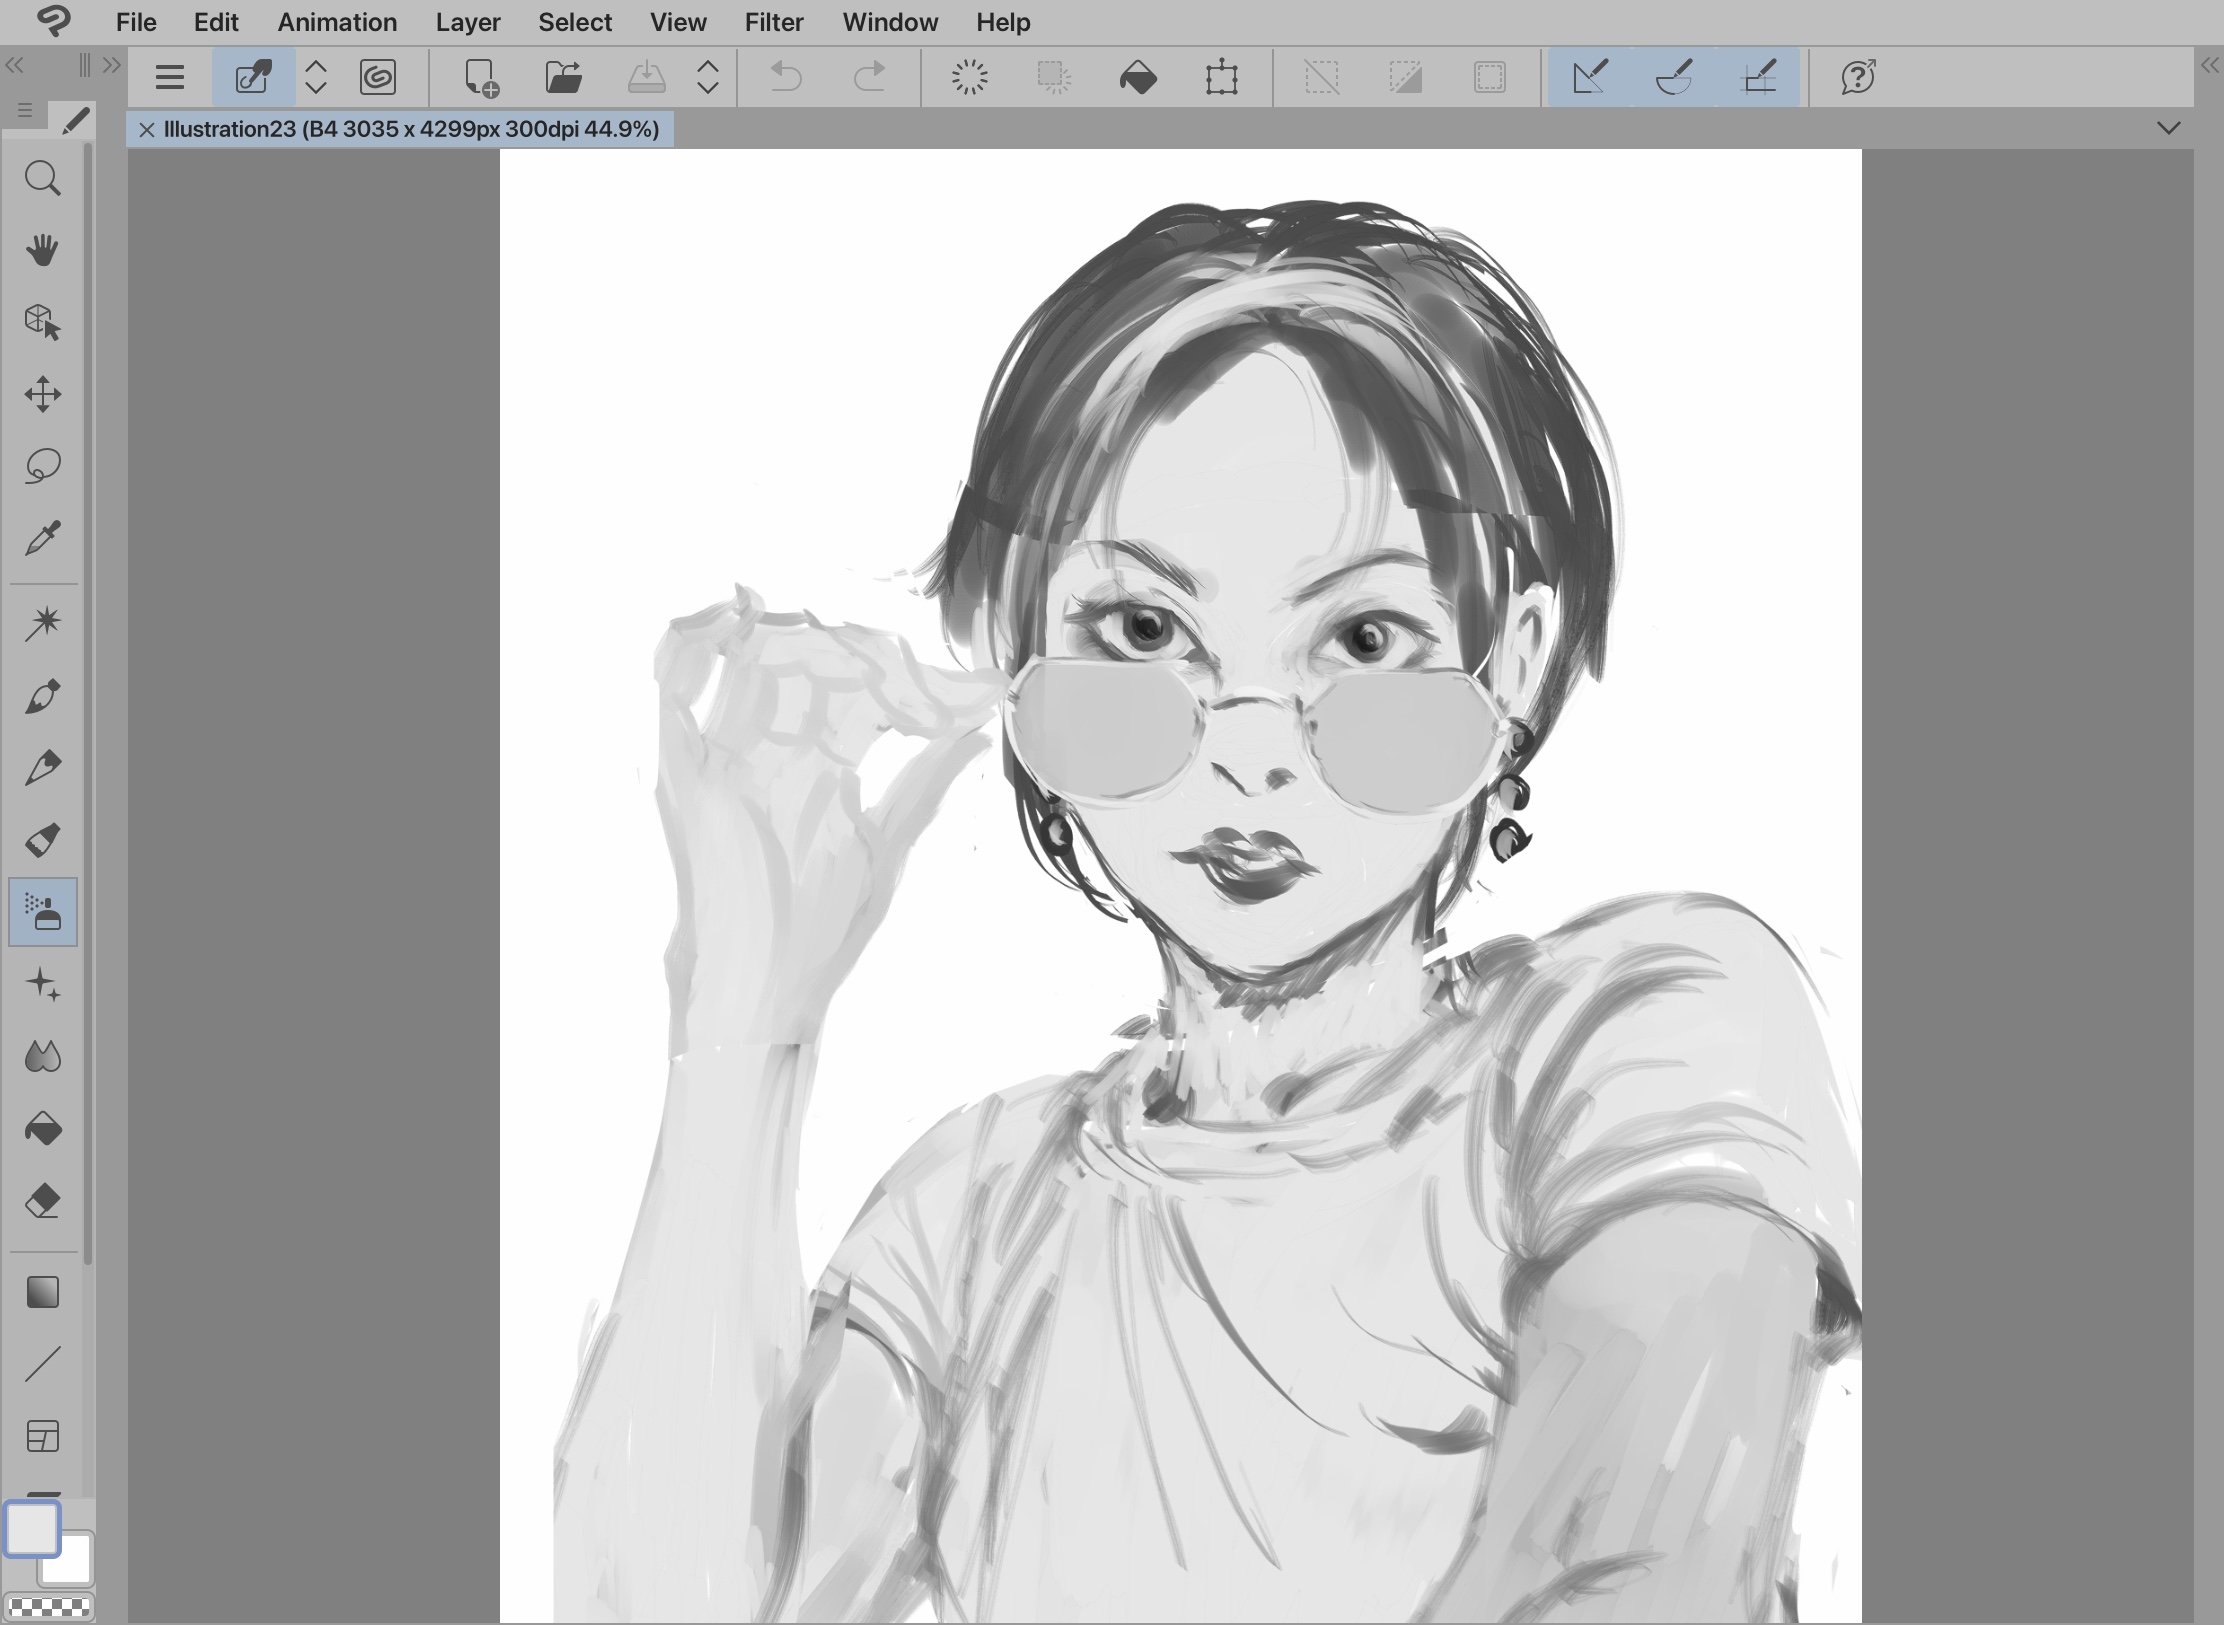The height and width of the screenshot is (1625, 2224).
Task: Select the Blend tool
Action: (x=42, y=1057)
